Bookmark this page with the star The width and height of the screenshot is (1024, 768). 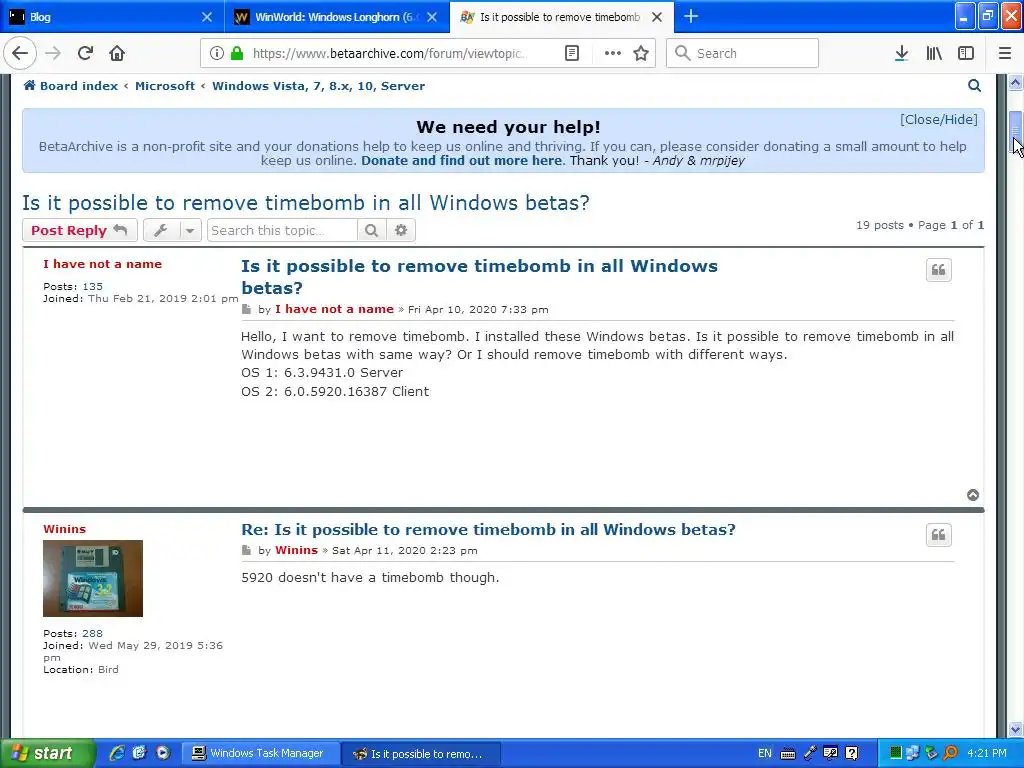click(x=641, y=53)
